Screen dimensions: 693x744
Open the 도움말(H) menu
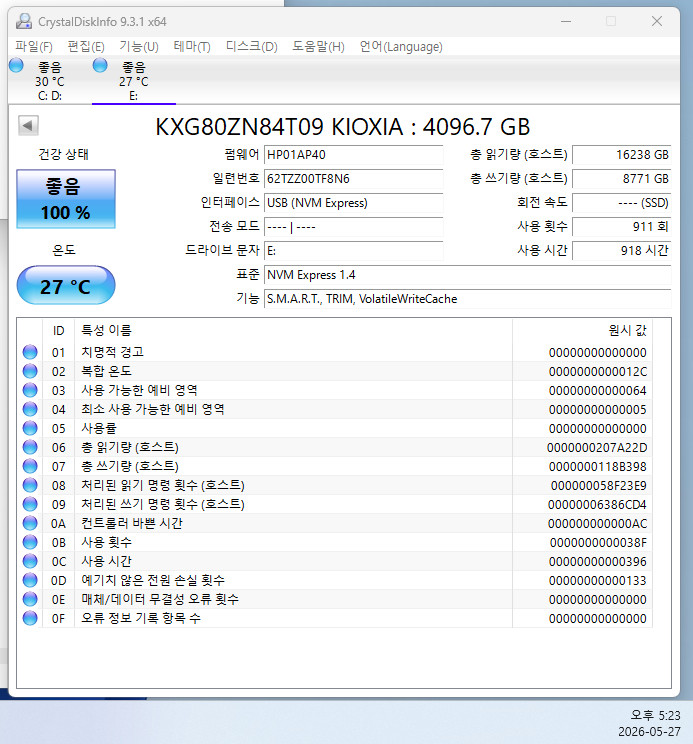(x=318, y=46)
